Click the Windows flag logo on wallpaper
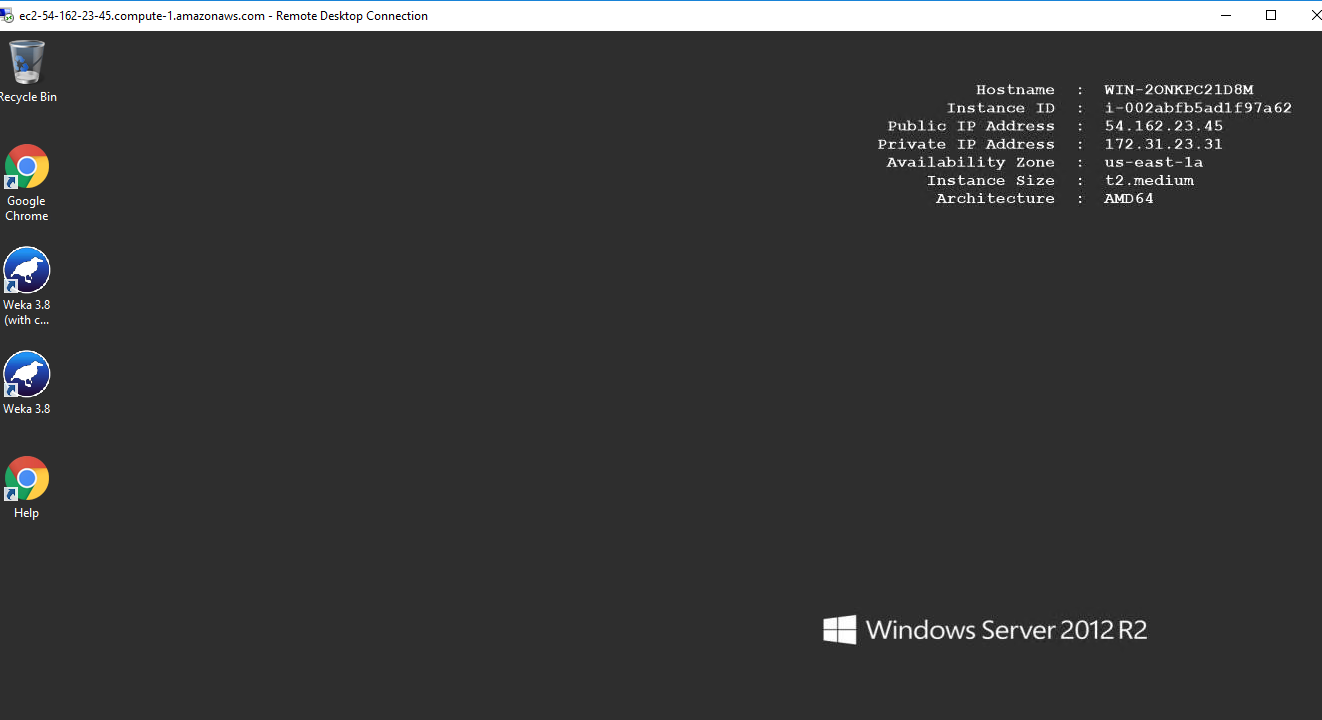The image size is (1322, 720). (839, 629)
